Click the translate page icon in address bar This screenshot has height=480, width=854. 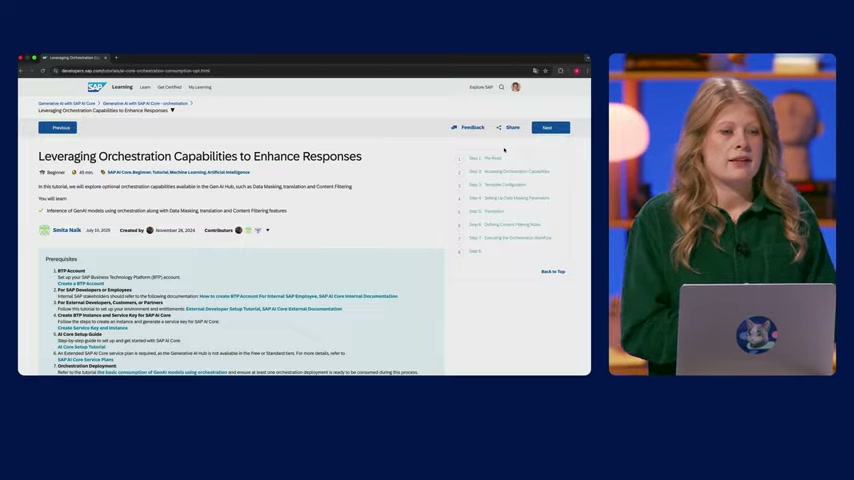(535, 71)
